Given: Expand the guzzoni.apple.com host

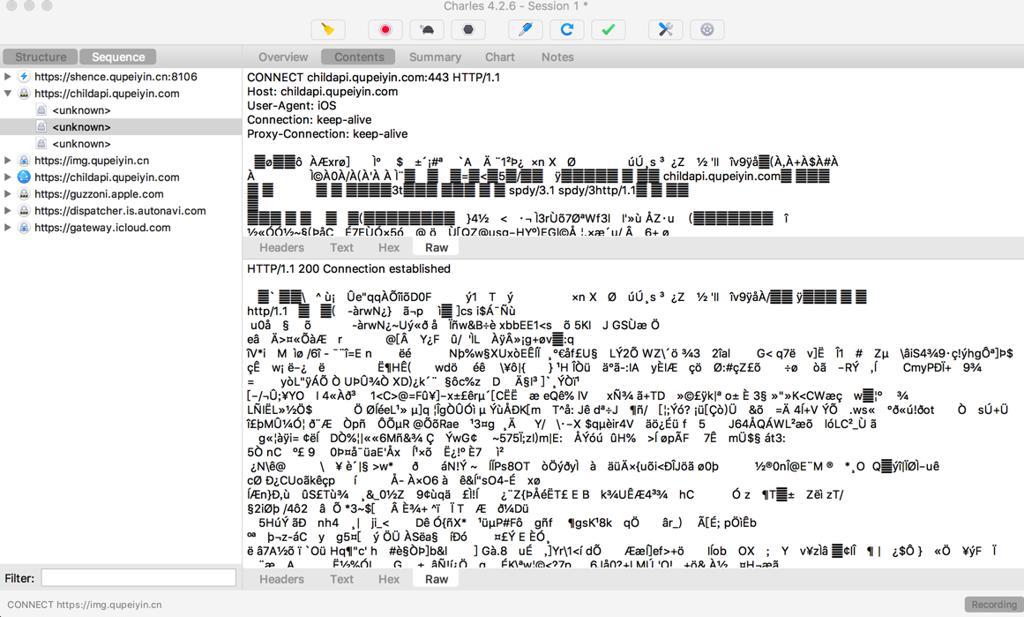Looking at the screenshot, I should pyautogui.click(x=8, y=194).
